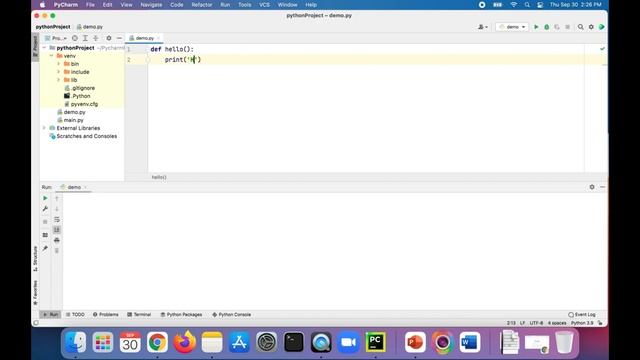The width and height of the screenshot is (640, 360).
Task: Hide the Run panel with the minus icon
Action: (x=602, y=187)
